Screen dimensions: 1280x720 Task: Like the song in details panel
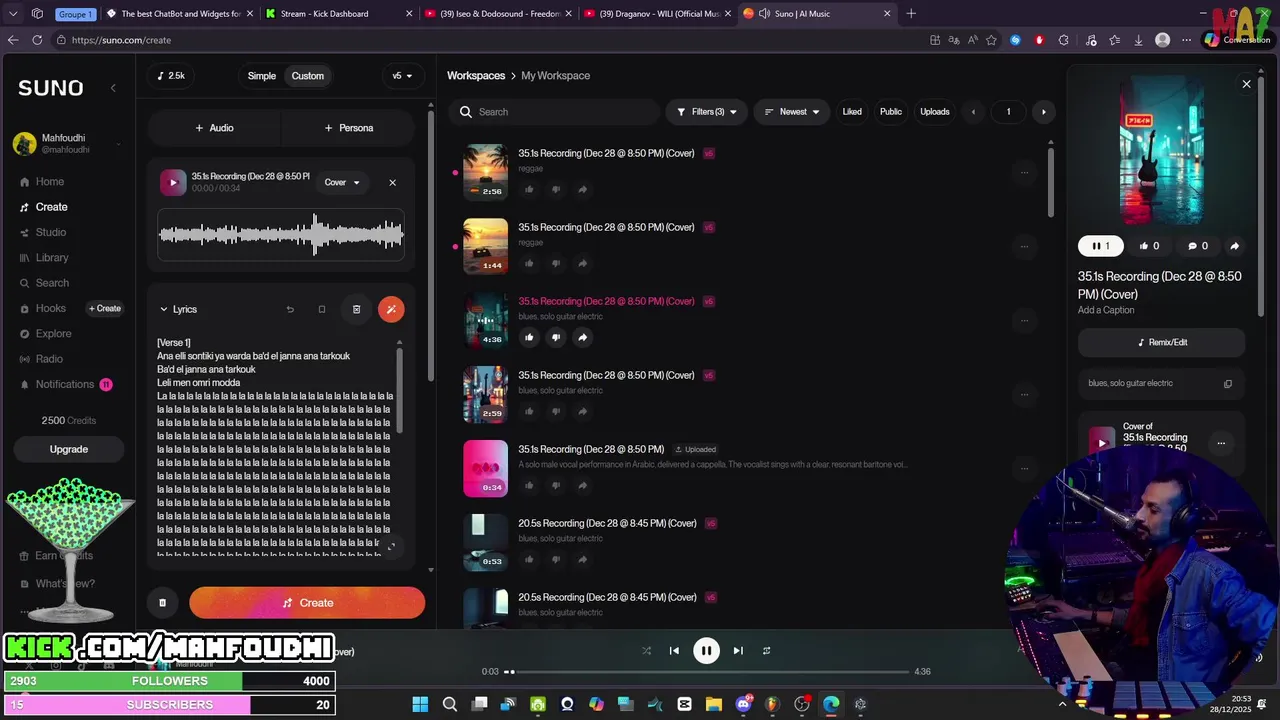(1149, 246)
